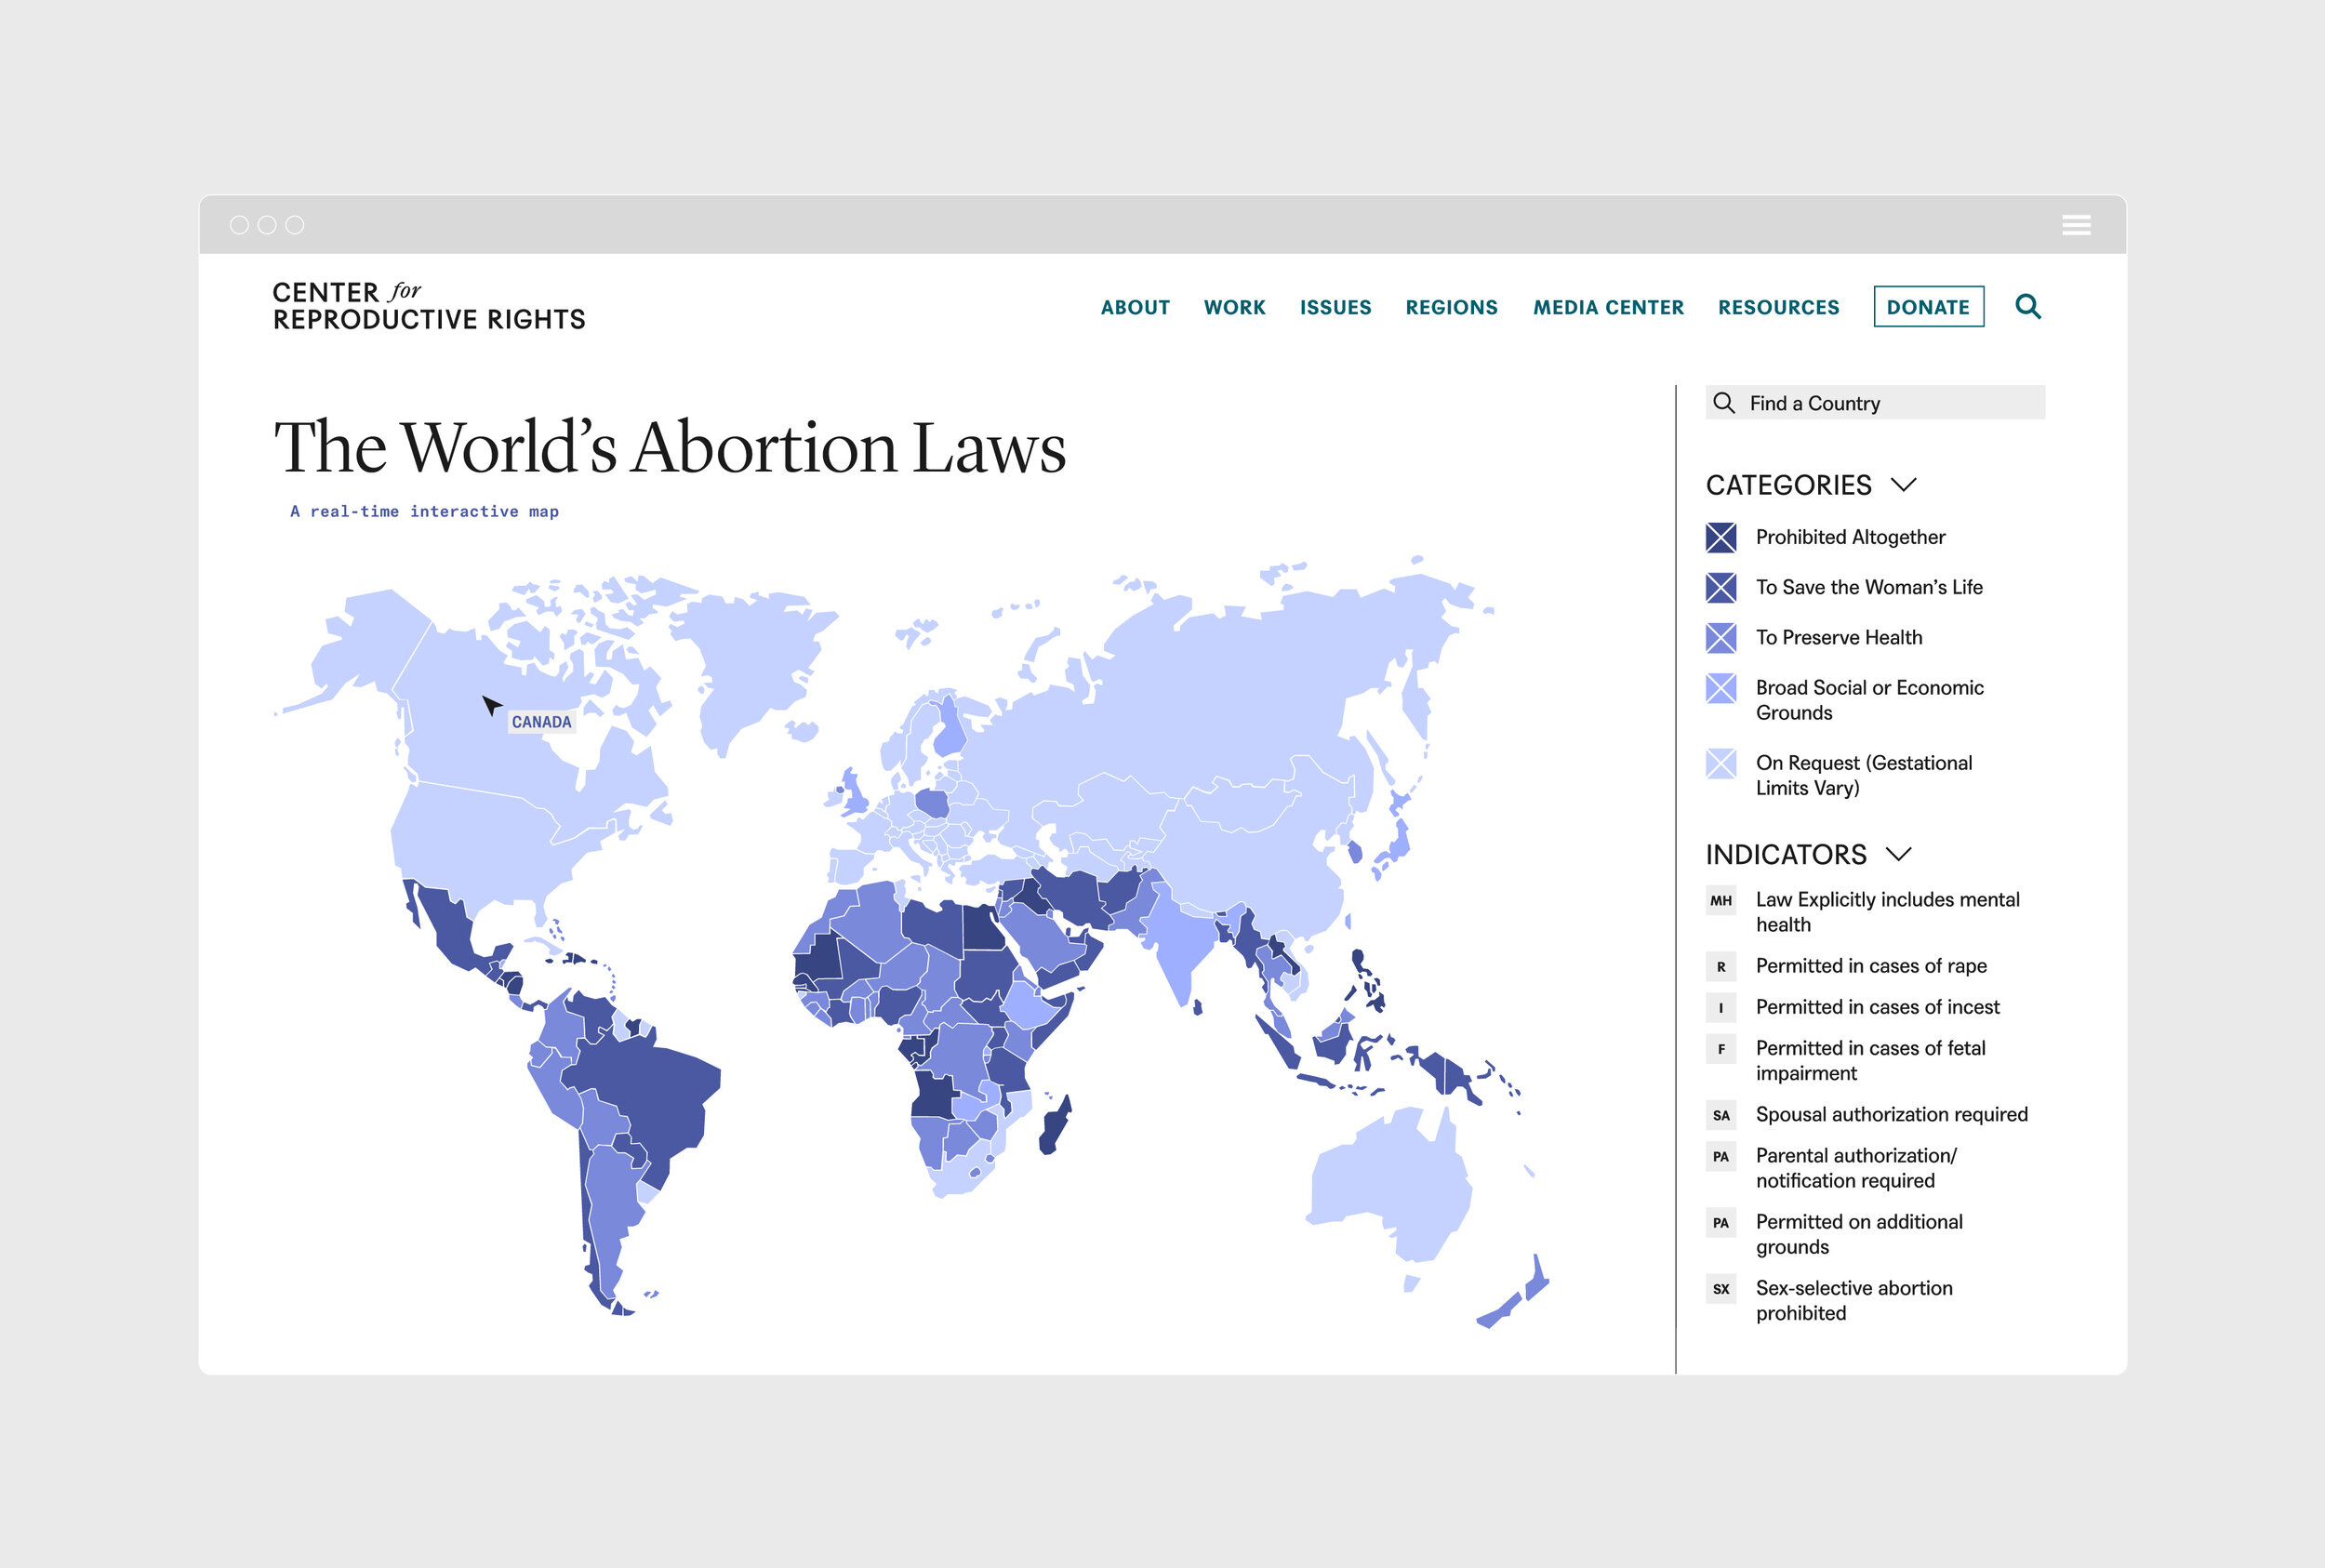This screenshot has width=2325, height=1568.
Task: Toggle the To Preserve Health checkbox
Action: 1720,637
